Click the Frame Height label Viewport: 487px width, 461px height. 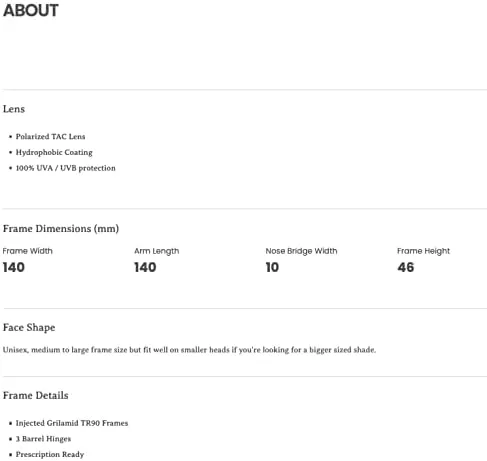(x=423, y=251)
